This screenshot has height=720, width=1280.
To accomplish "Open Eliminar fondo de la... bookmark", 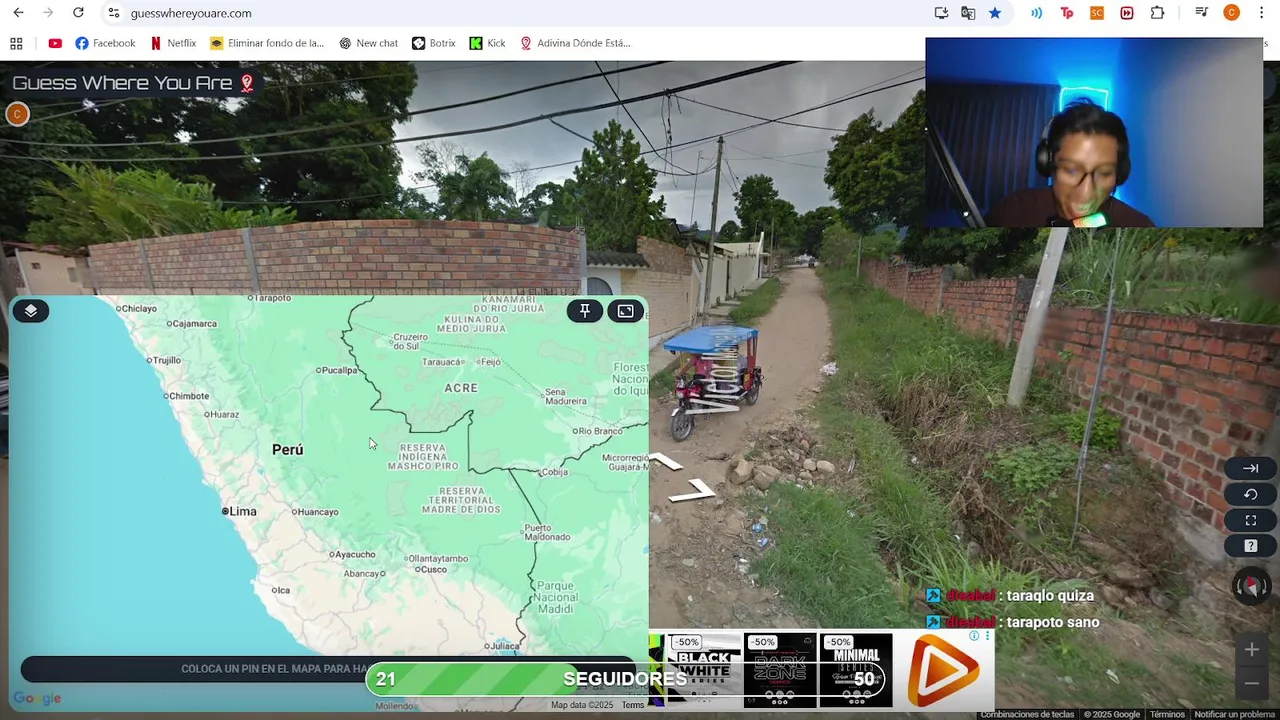I will (x=267, y=43).
